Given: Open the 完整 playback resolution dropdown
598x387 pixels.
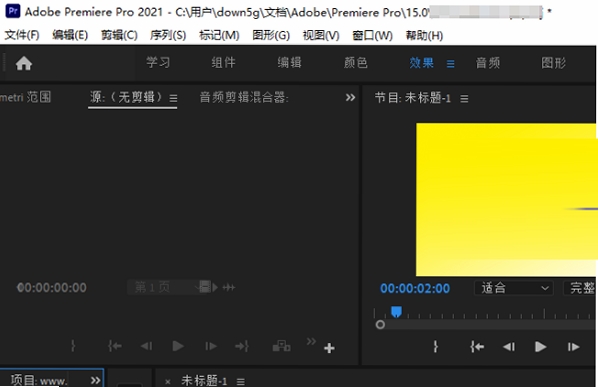Looking at the screenshot, I should click(x=580, y=288).
